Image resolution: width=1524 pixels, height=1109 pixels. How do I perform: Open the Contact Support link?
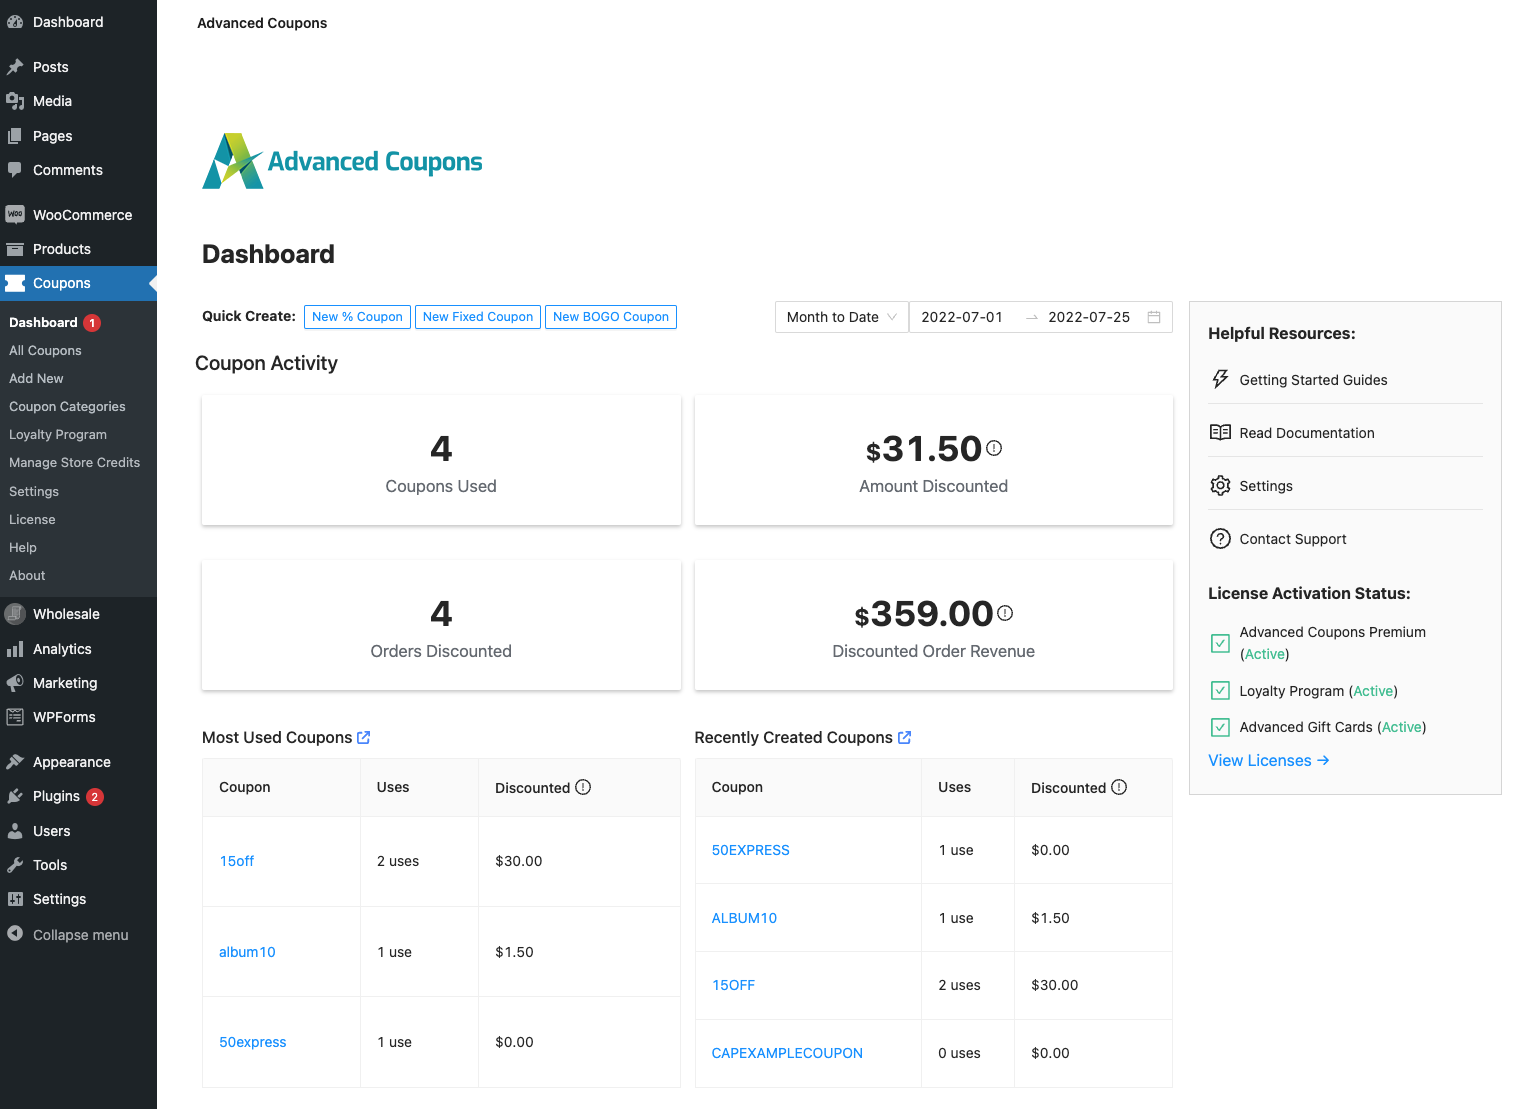click(x=1292, y=539)
